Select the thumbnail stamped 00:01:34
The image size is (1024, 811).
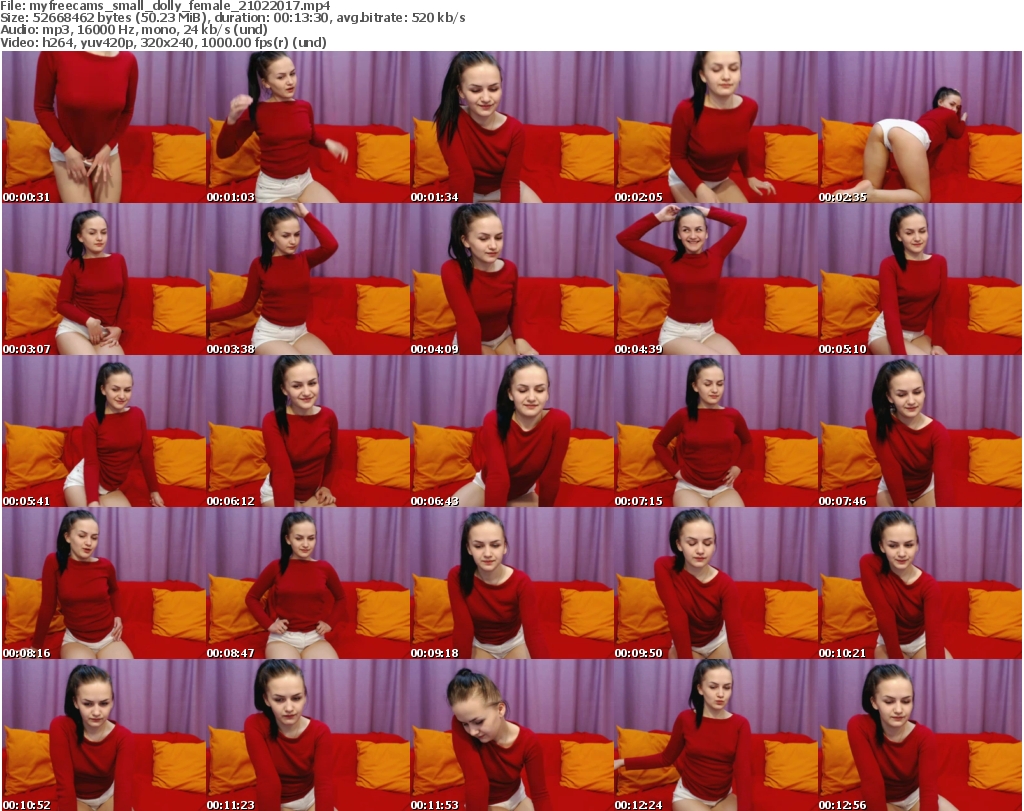pyautogui.click(x=511, y=127)
